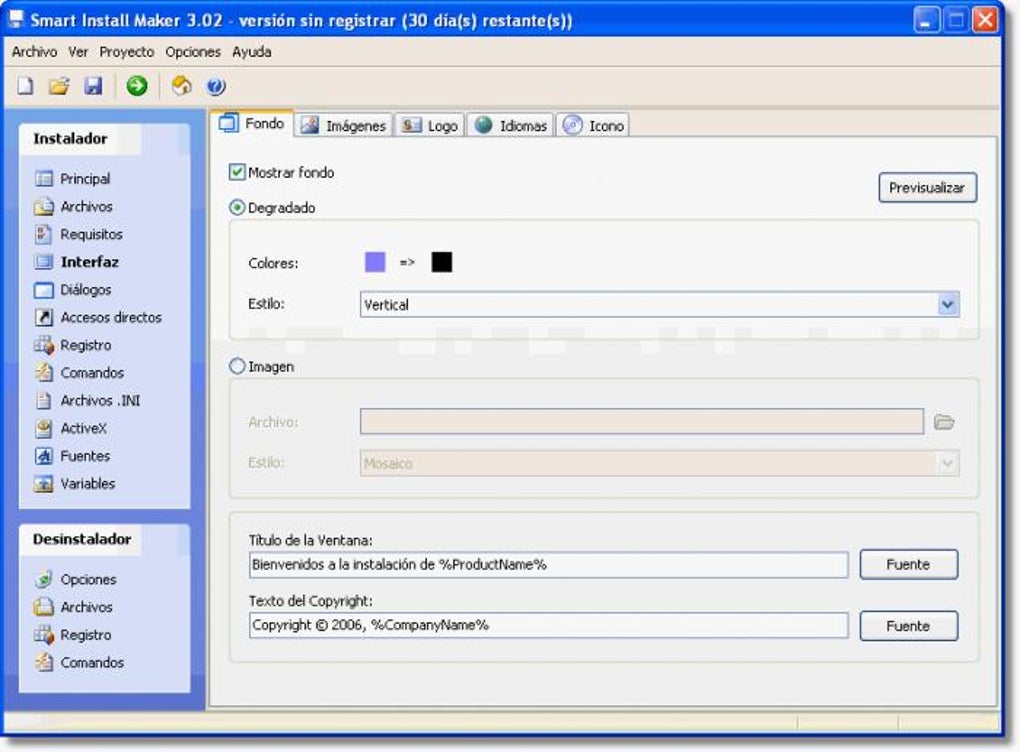
Task: Open Desinstalador Archivos icon
Action: pos(44,607)
